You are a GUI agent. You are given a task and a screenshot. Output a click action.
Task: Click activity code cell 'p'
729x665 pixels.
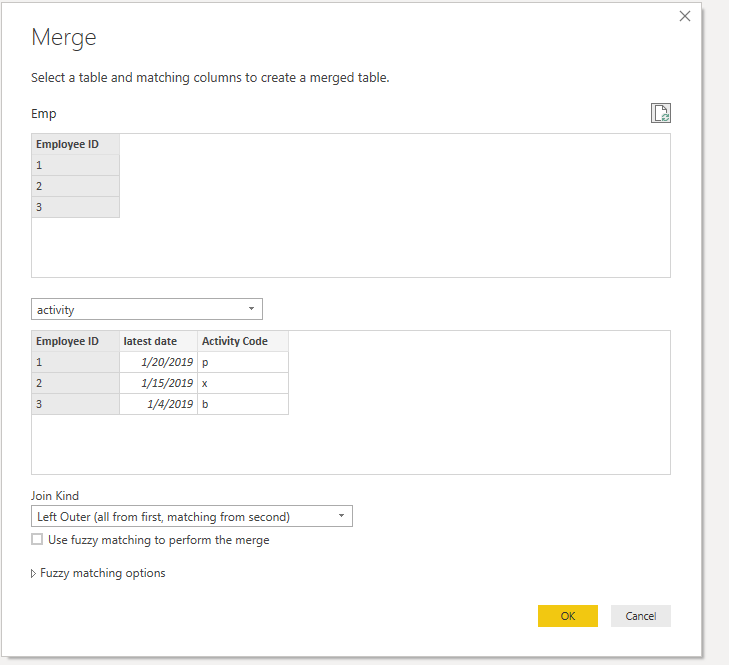(x=243, y=362)
